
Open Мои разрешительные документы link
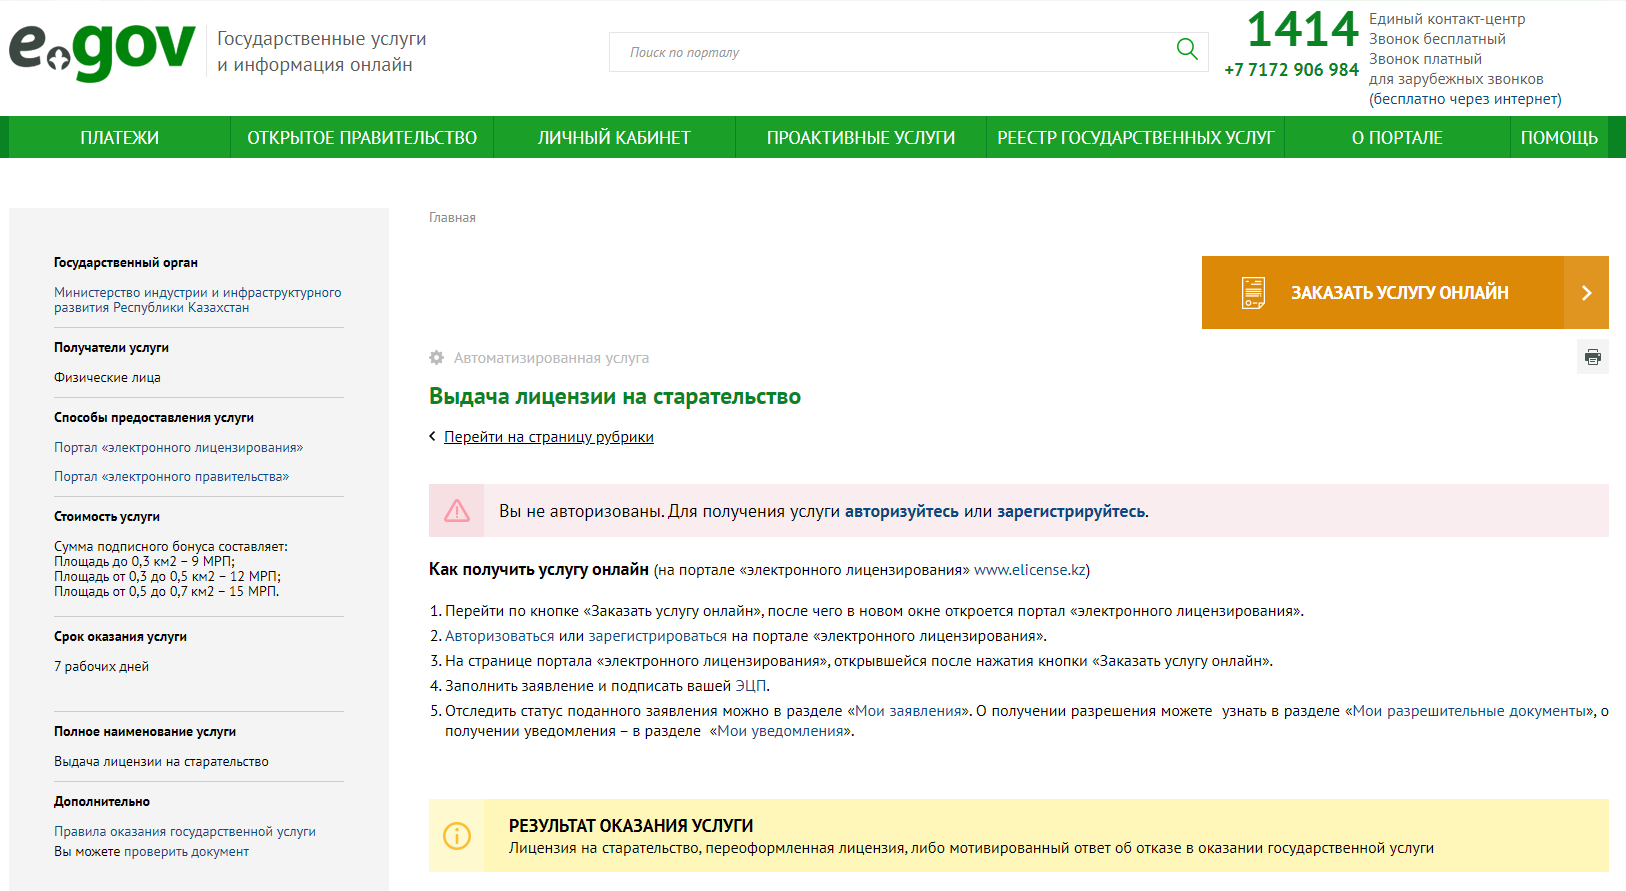coord(1470,711)
